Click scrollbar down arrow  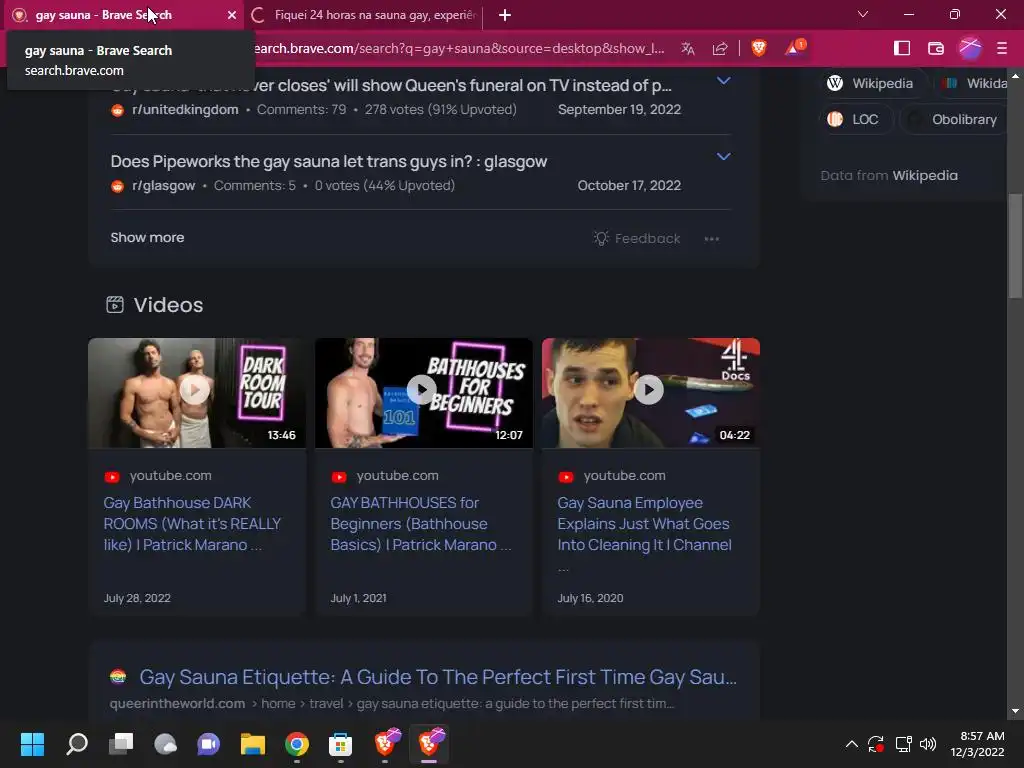tap(1015, 711)
